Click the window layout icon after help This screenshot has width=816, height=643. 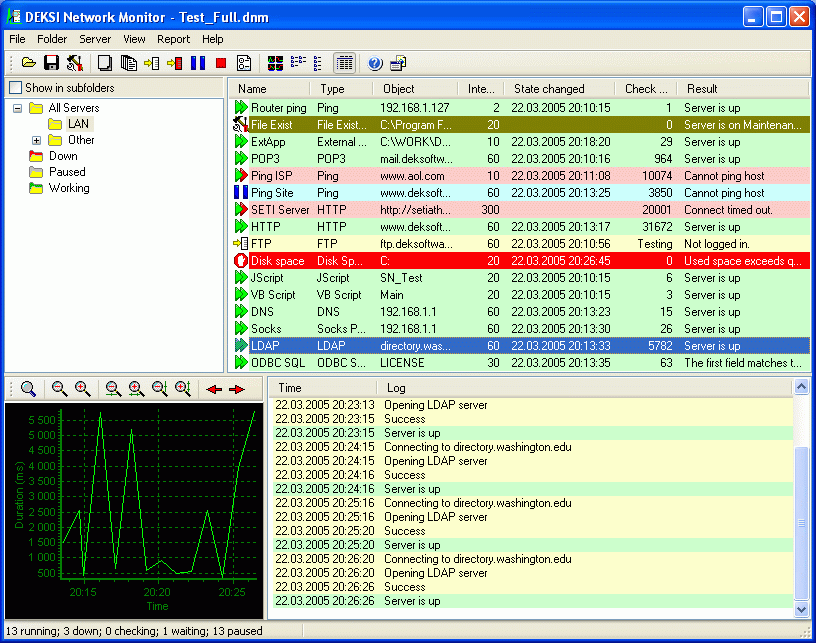click(x=398, y=63)
